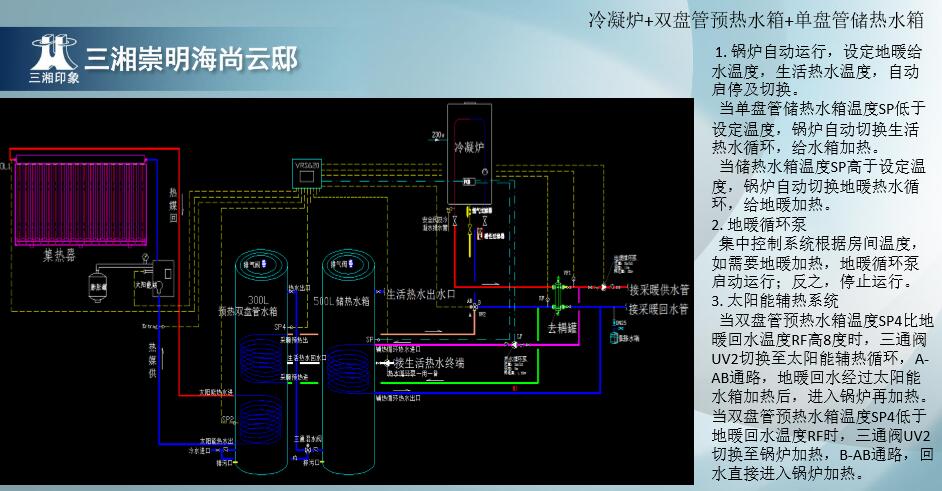Click the heating coil inside the 500L tank
Viewport: 942px width, 491px height.
[x=348, y=367]
